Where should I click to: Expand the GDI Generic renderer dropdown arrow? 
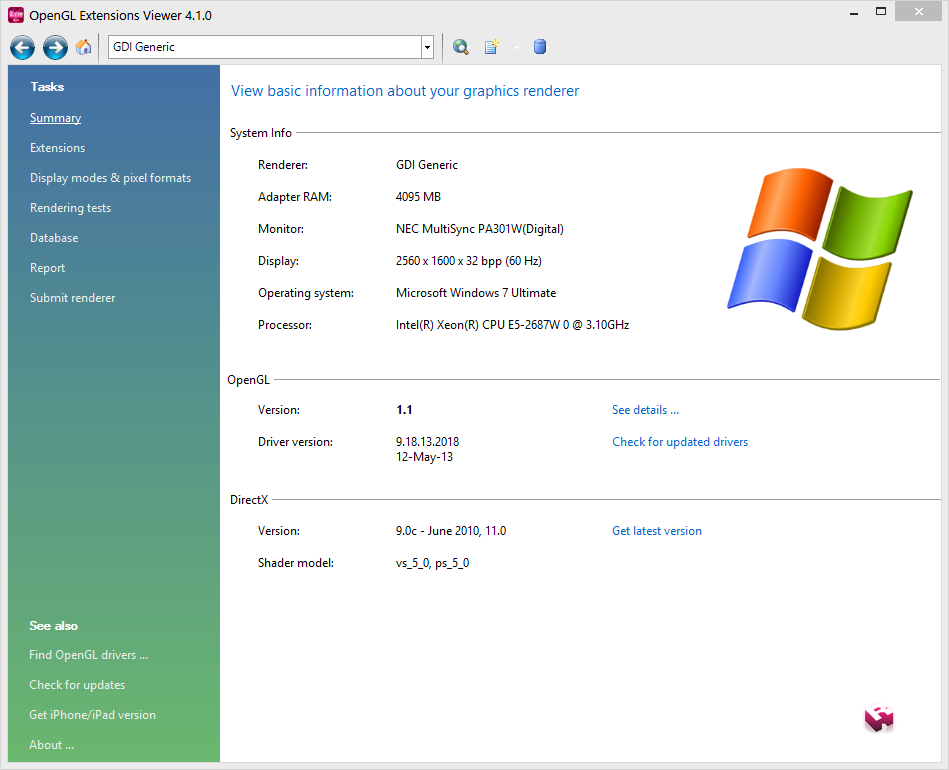pos(427,47)
